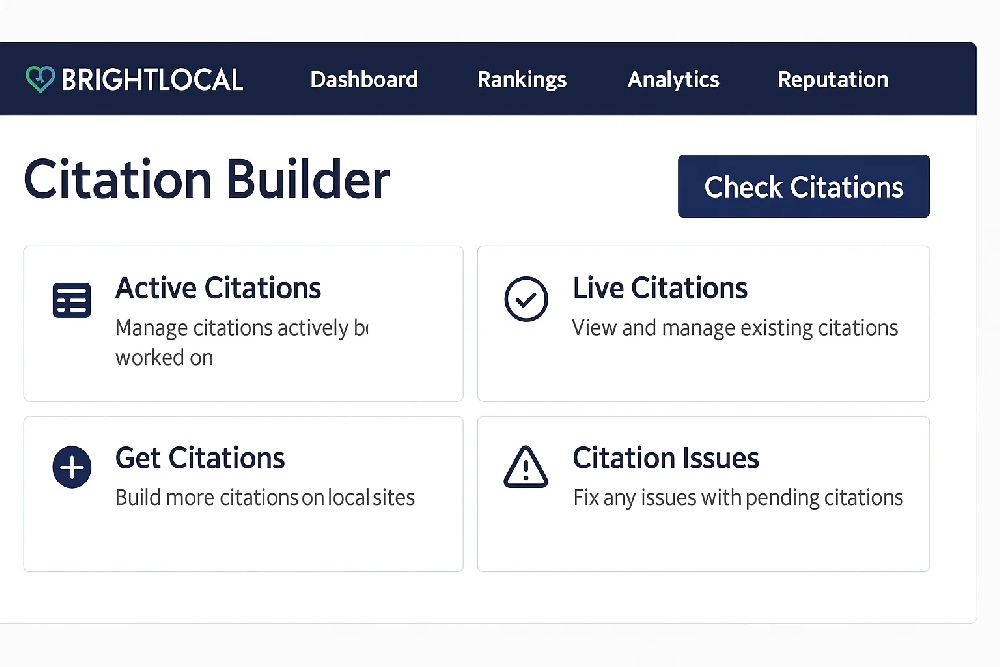Click the BrightLocal heart logo icon
This screenshot has width=1000, height=667.
(x=40, y=79)
